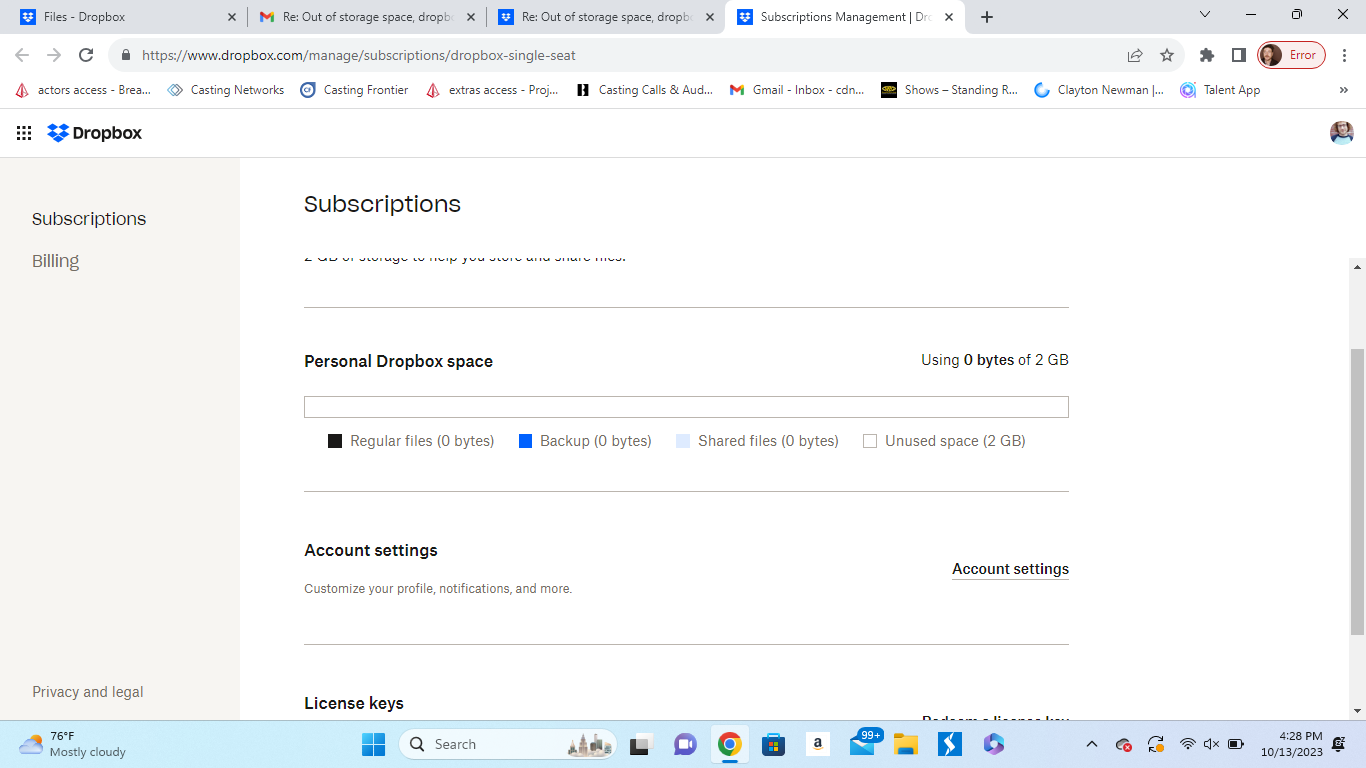Open the Dropbox app grid launcher
The image size is (1366, 768).
coord(24,133)
